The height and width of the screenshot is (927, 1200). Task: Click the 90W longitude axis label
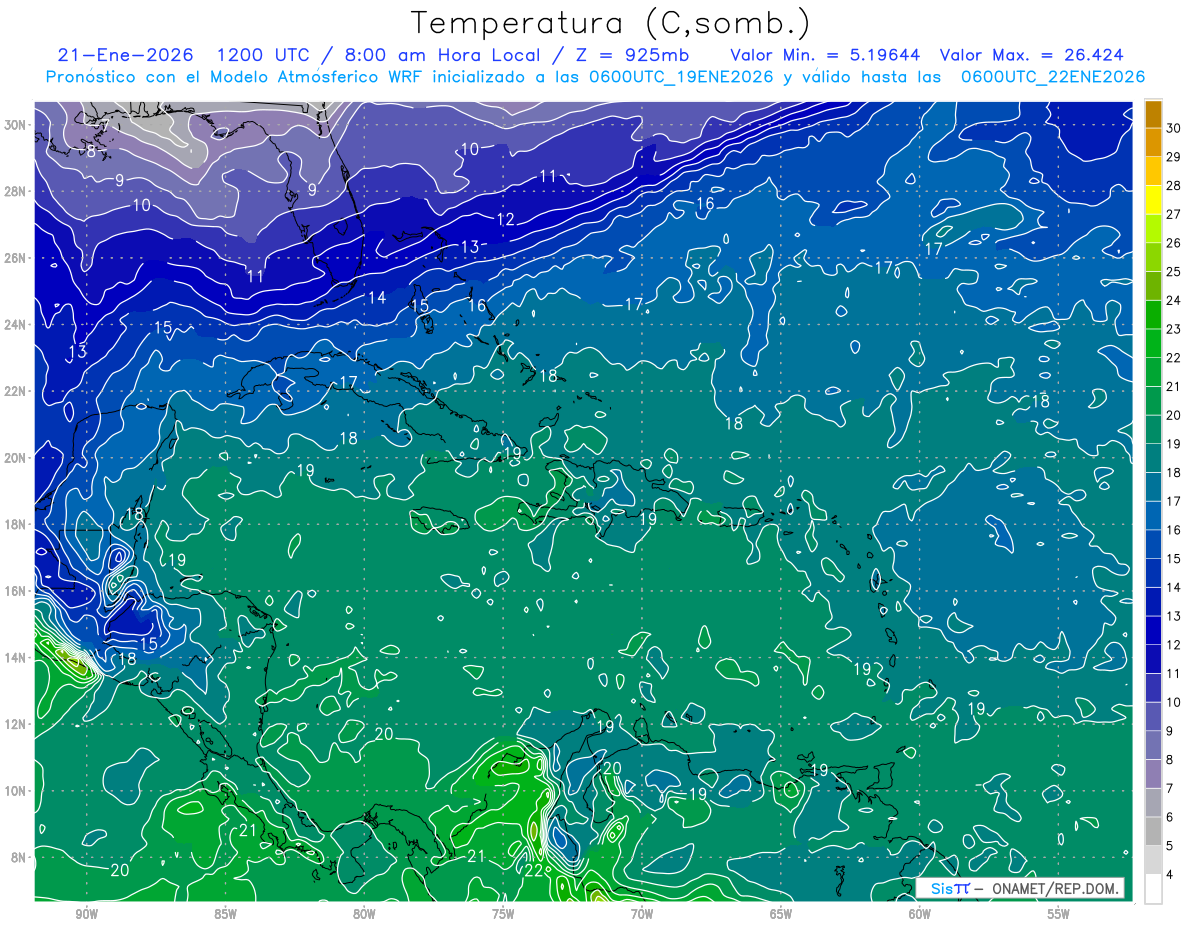(87, 914)
